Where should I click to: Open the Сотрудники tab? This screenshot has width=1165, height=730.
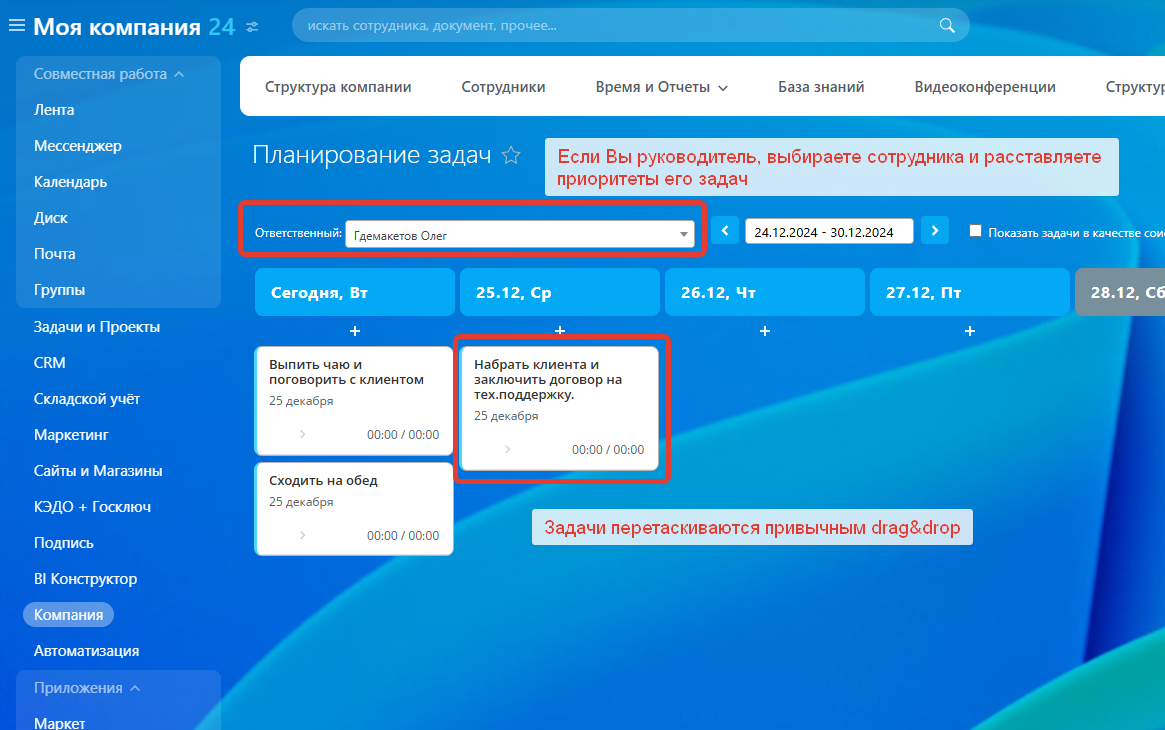coord(503,87)
